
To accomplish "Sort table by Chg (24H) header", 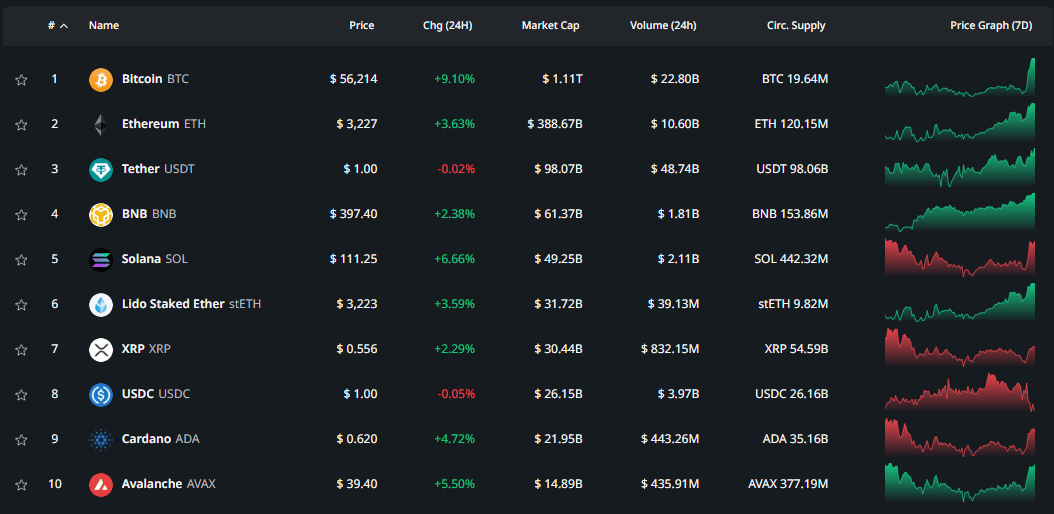I will coord(448,26).
